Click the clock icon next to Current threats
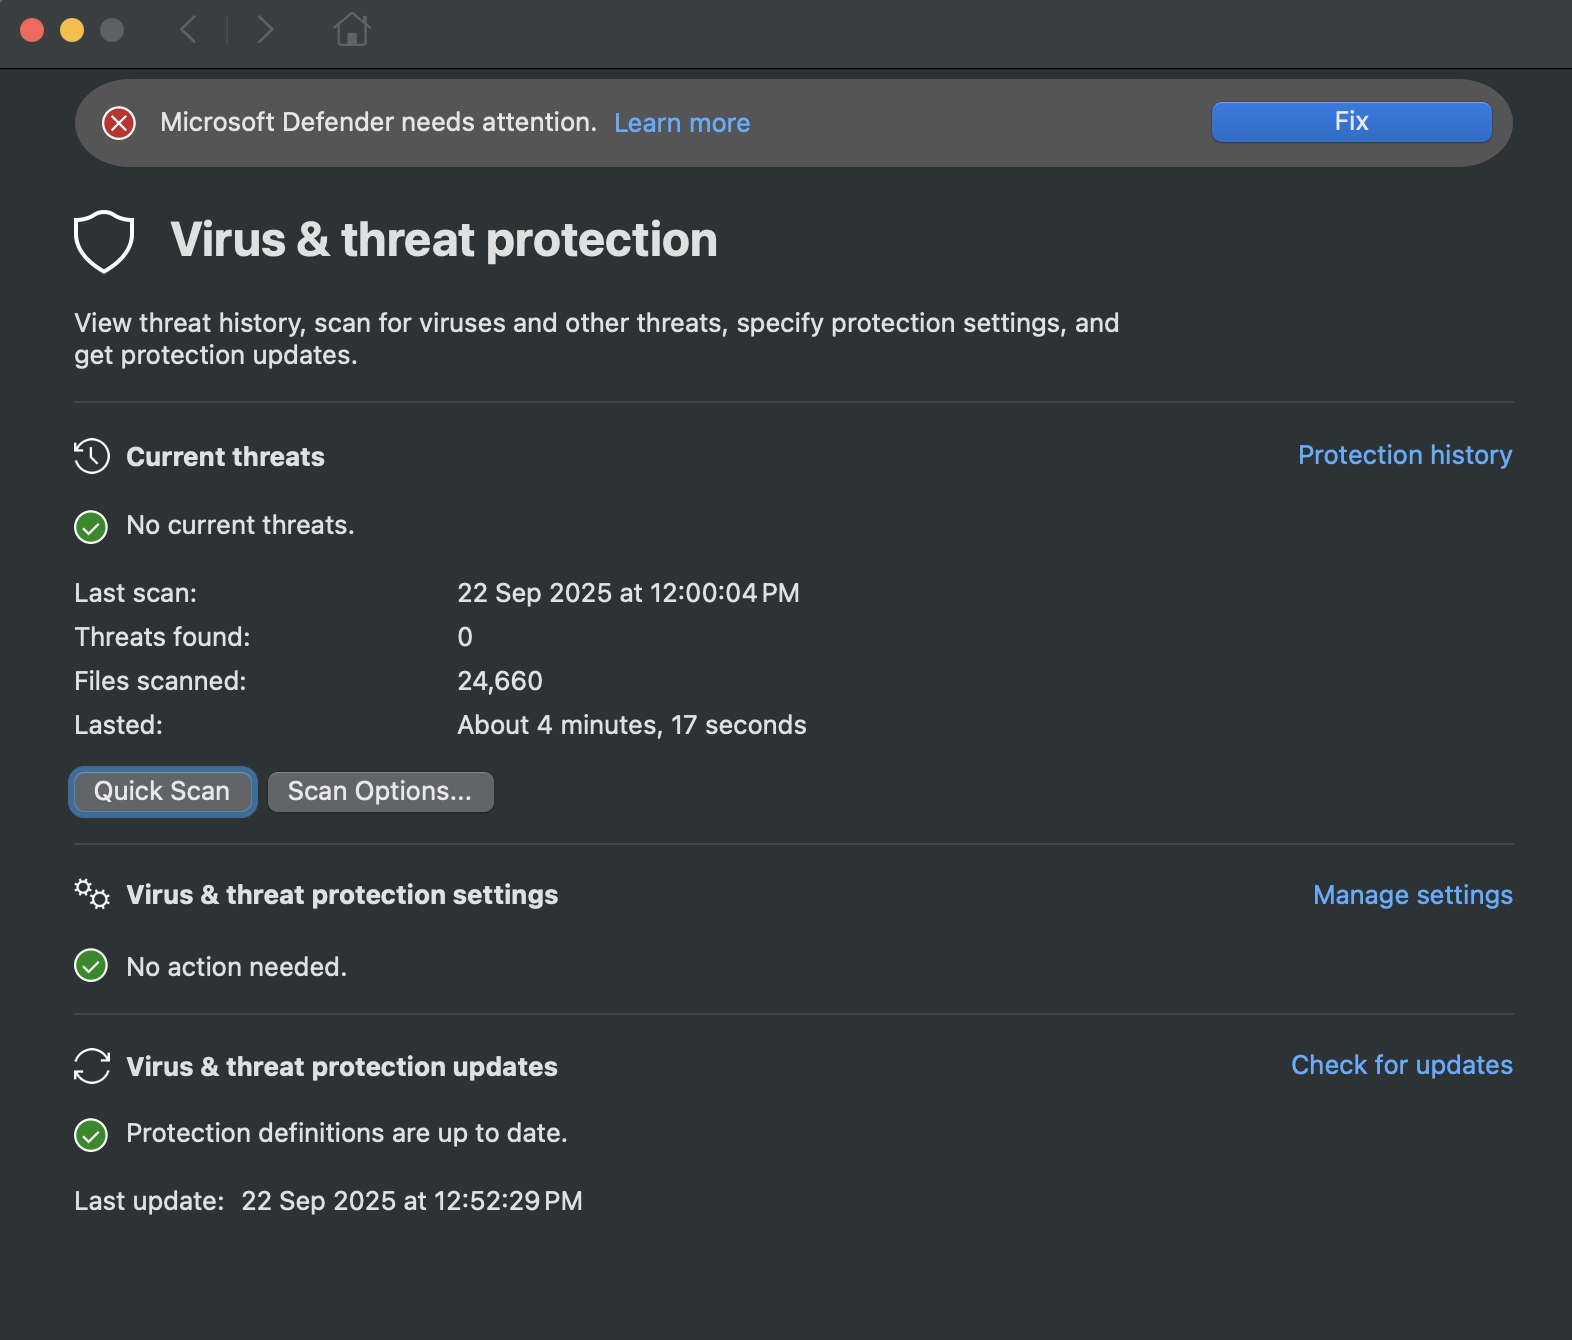1572x1340 pixels. (x=90, y=456)
